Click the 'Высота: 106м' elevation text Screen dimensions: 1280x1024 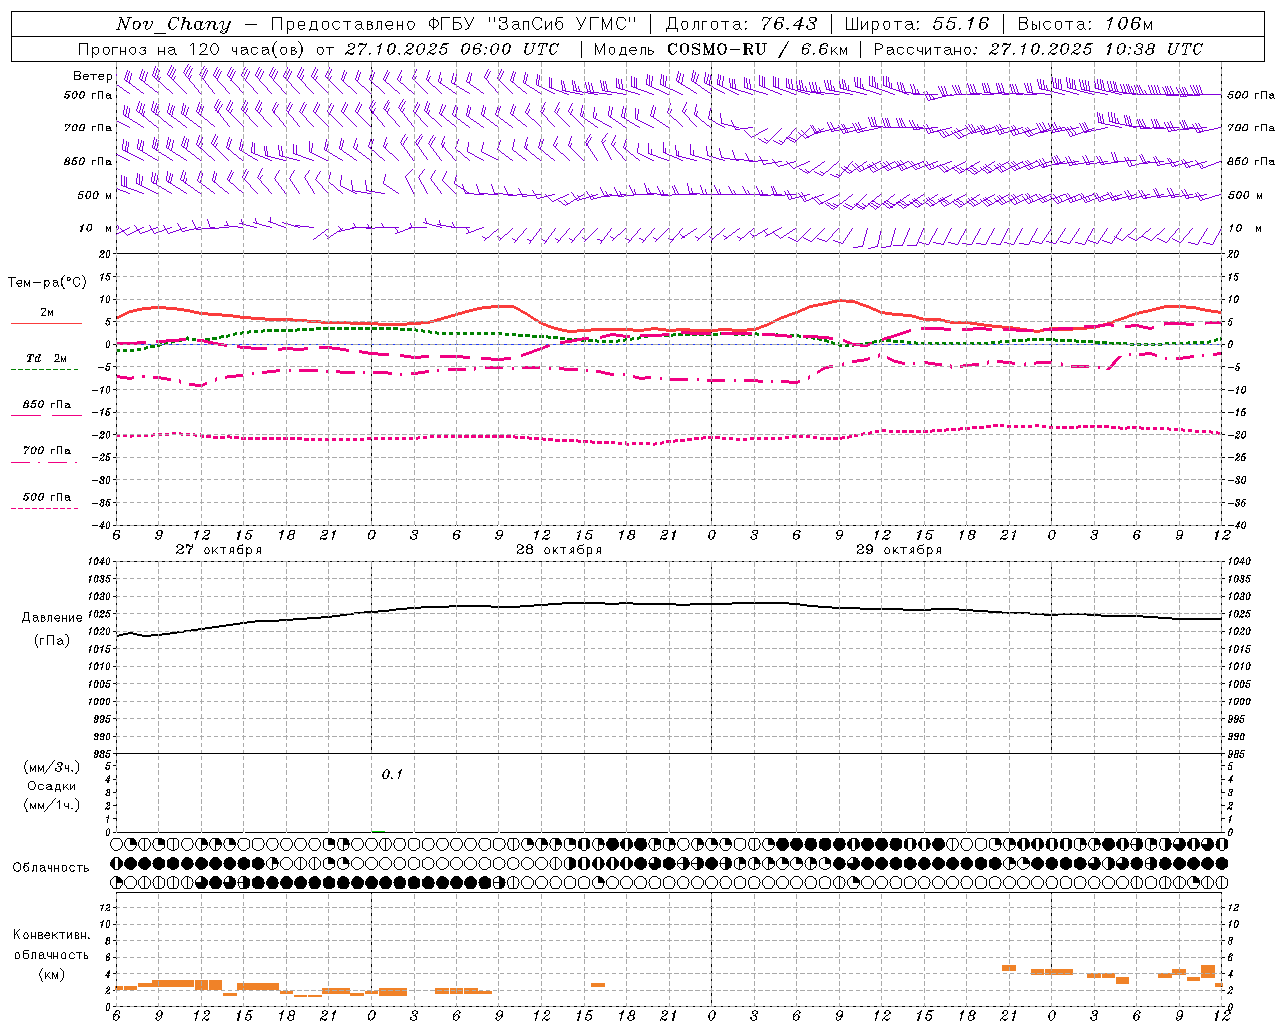pos(1085,24)
